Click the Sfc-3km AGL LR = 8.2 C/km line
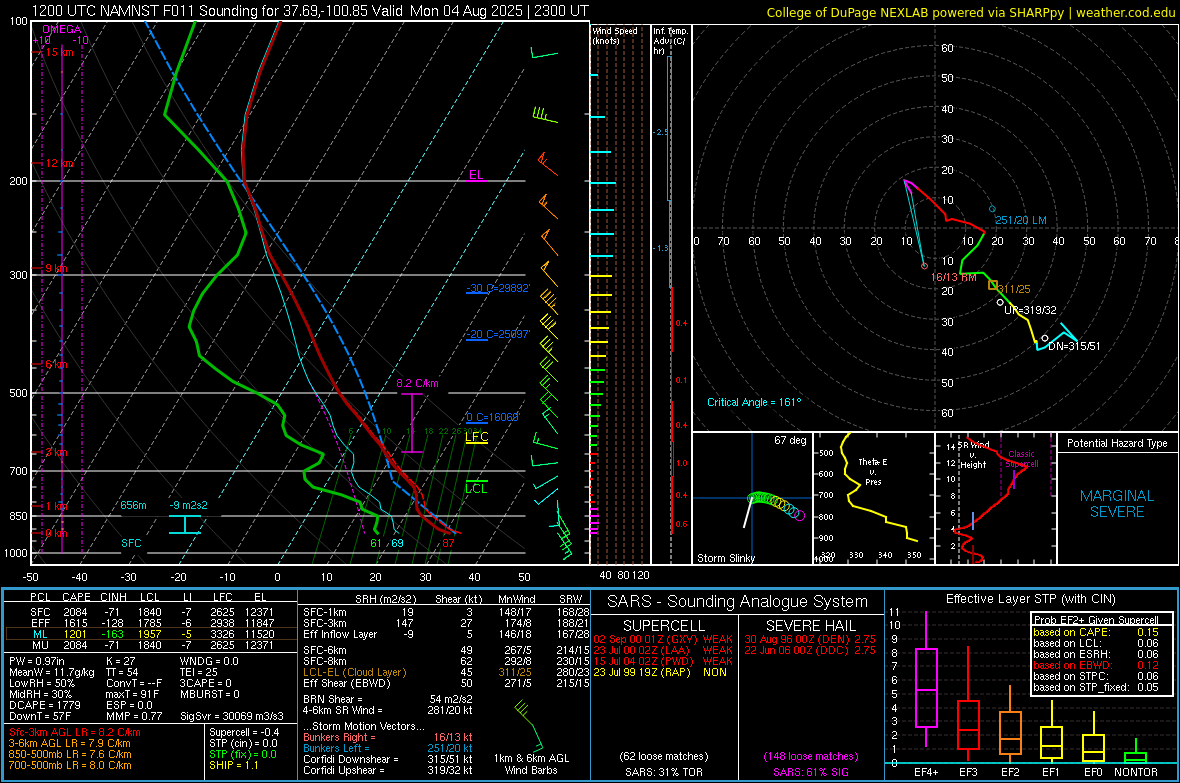The height and width of the screenshot is (783, 1180). pos(75,732)
